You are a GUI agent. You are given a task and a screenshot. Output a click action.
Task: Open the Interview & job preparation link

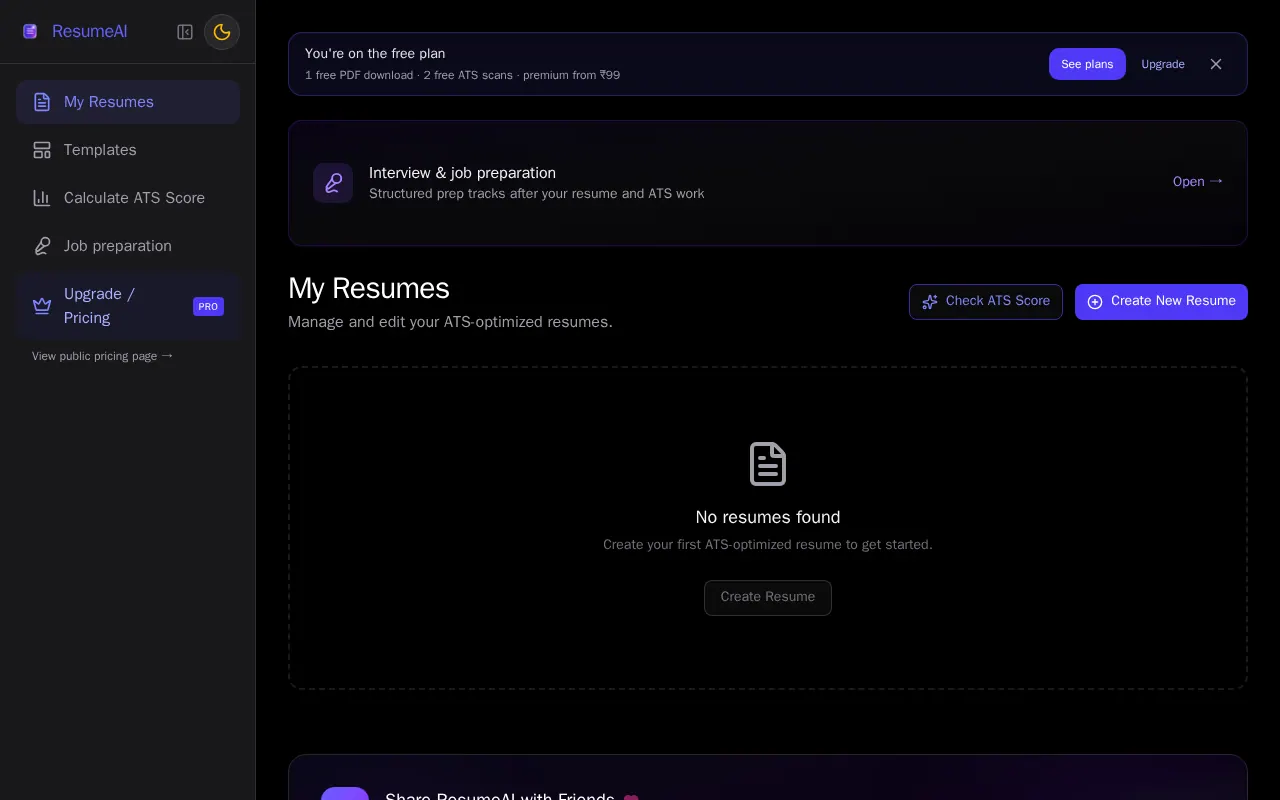1198,181
